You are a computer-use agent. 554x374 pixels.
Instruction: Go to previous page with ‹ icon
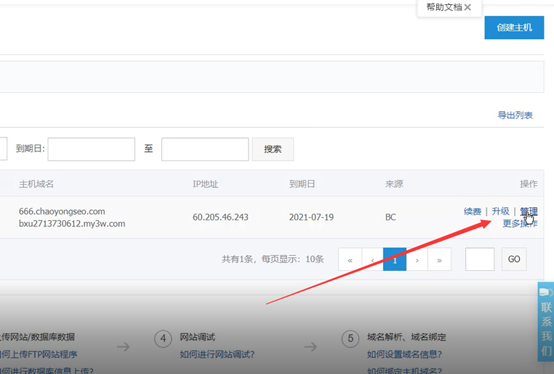(x=372, y=260)
